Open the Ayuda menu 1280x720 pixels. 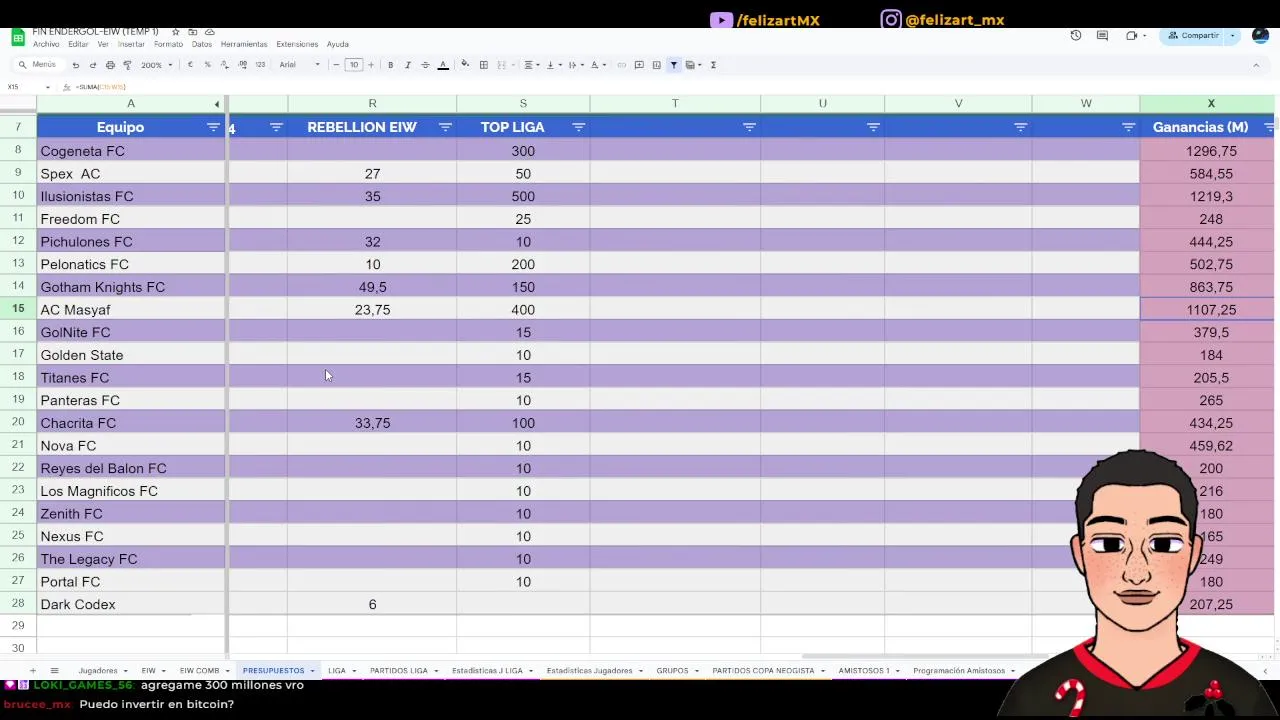coord(337,44)
